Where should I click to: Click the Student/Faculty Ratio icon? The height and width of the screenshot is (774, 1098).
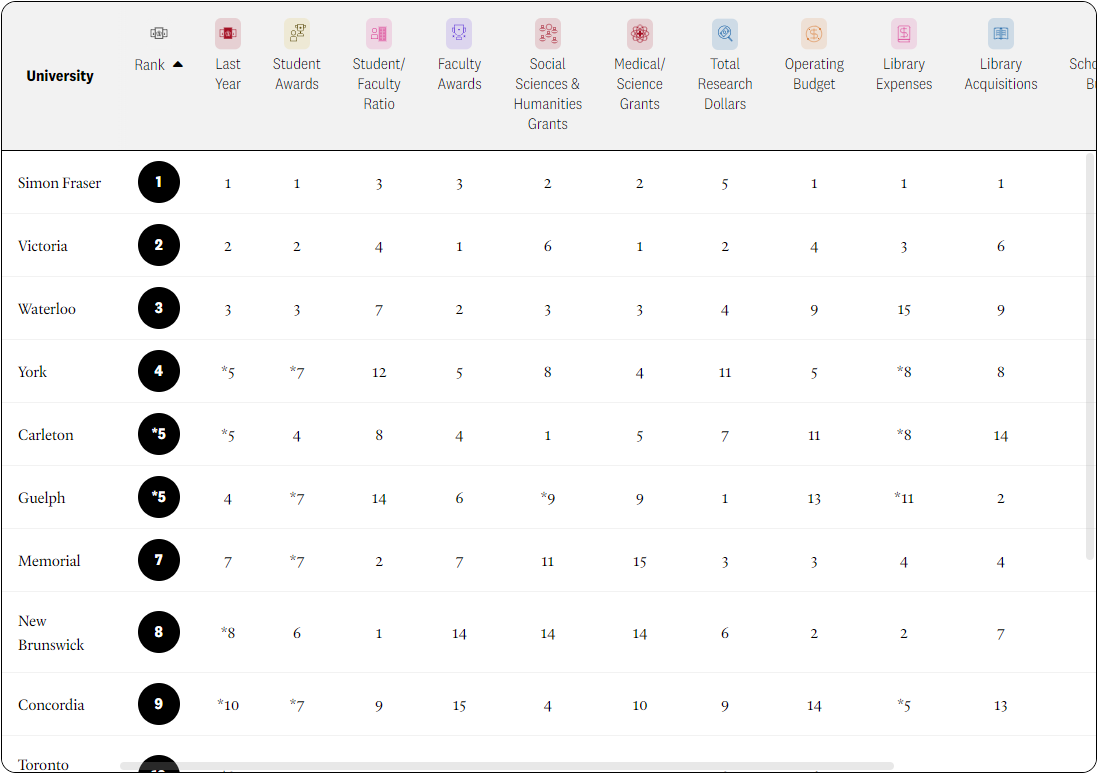[x=379, y=33]
